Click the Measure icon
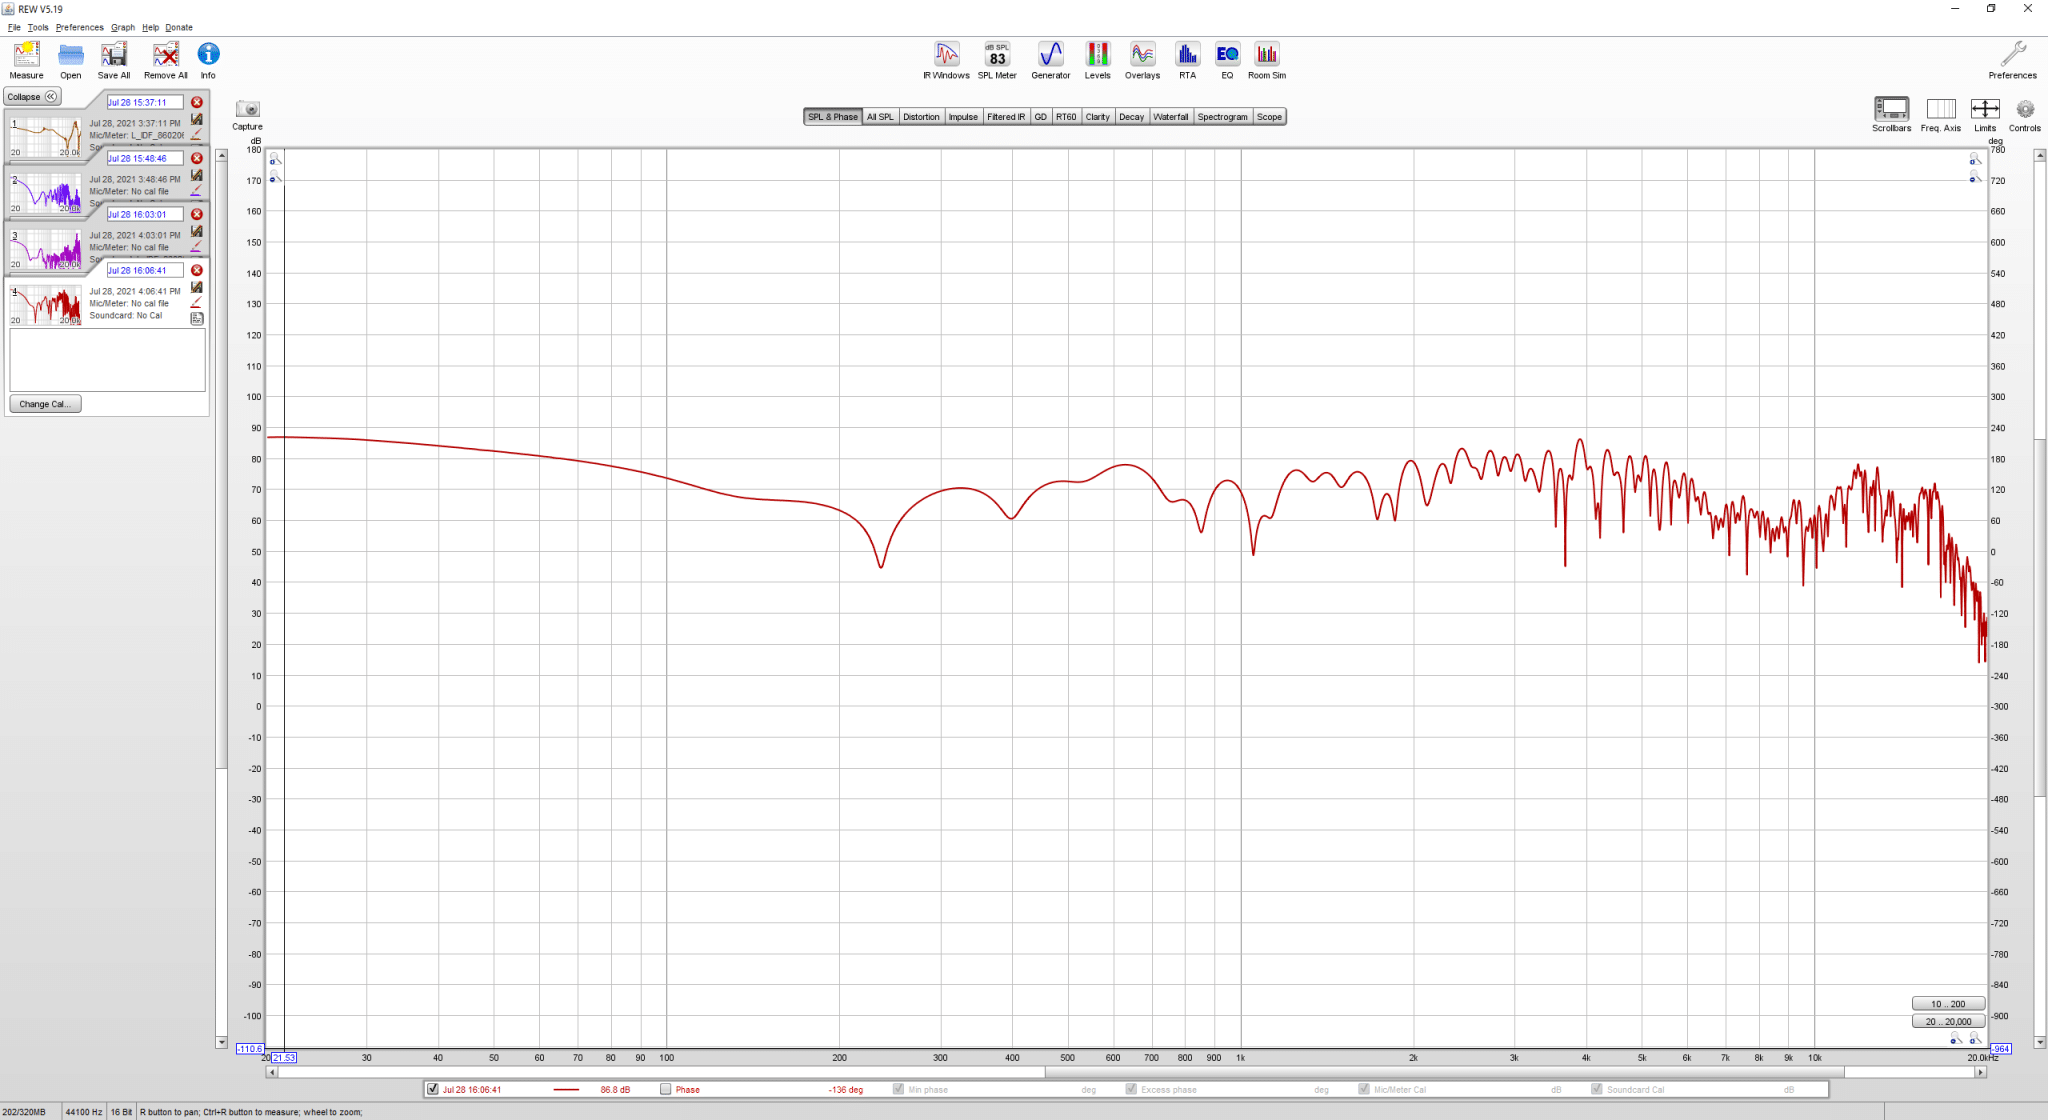 point(27,60)
